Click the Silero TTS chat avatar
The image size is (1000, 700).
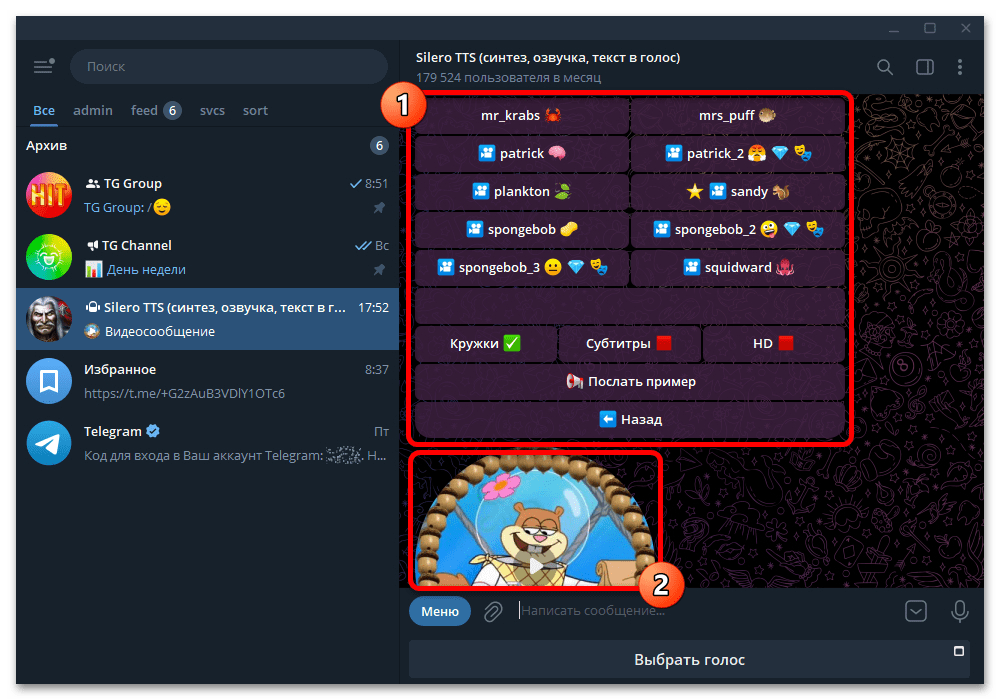(x=48, y=319)
